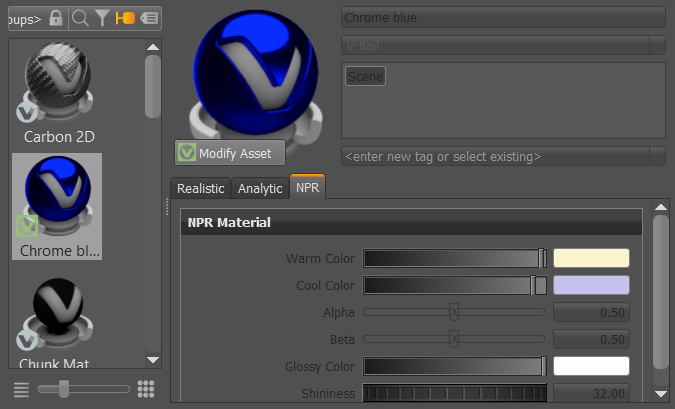Click asset badge on Chunk Mat thumbnail
The width and height of the screenshot is (675, 409).
pos(27,340)
